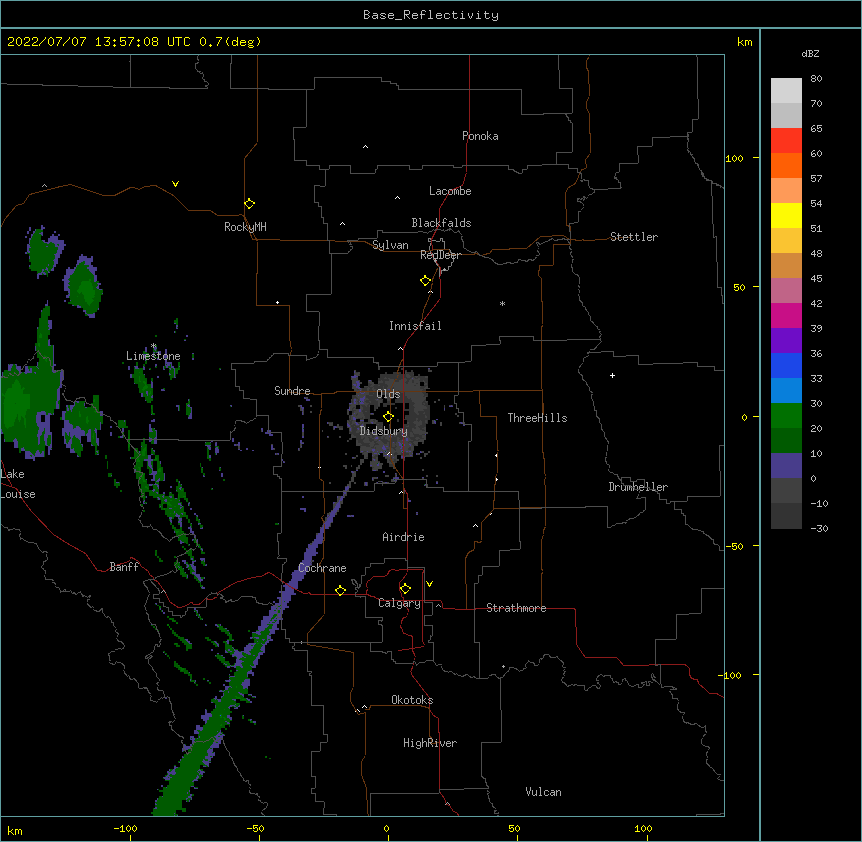Click the 50 tick label on right vertical axis
Image resolution: width=862 pixels, height=842 pixels.
(x=739, y=287)
